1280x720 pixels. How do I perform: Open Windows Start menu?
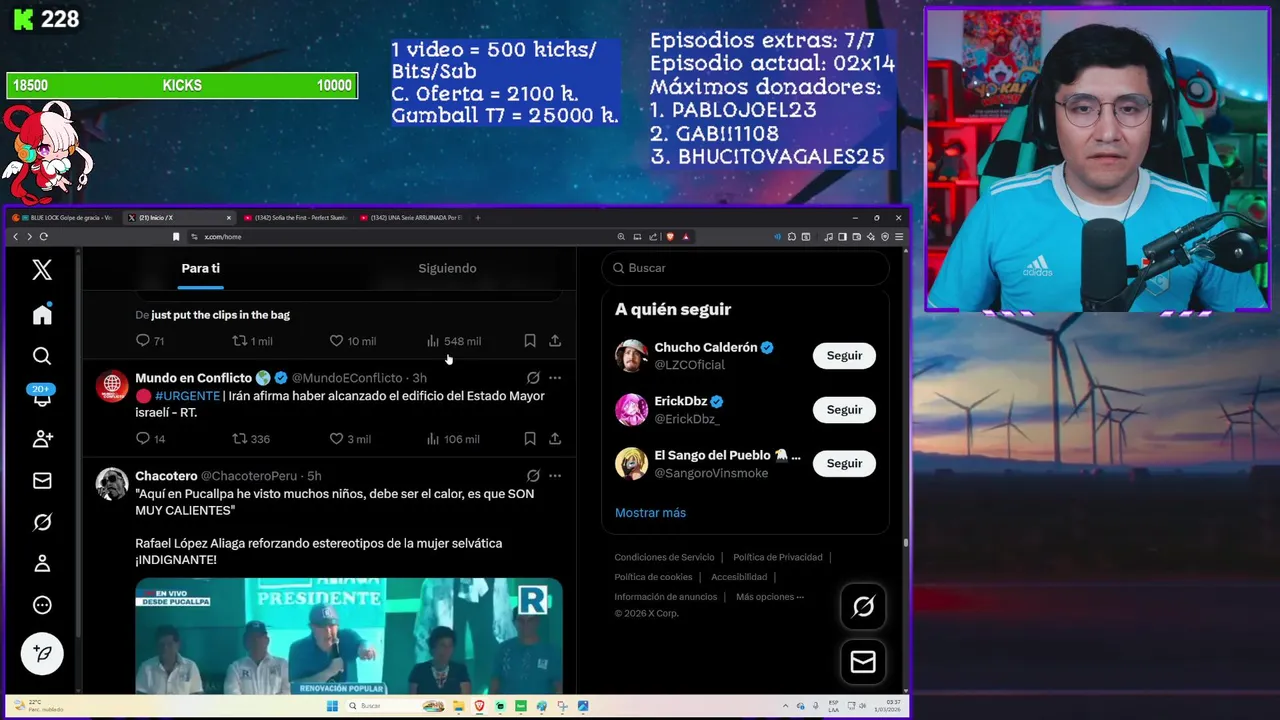[332, 706]
